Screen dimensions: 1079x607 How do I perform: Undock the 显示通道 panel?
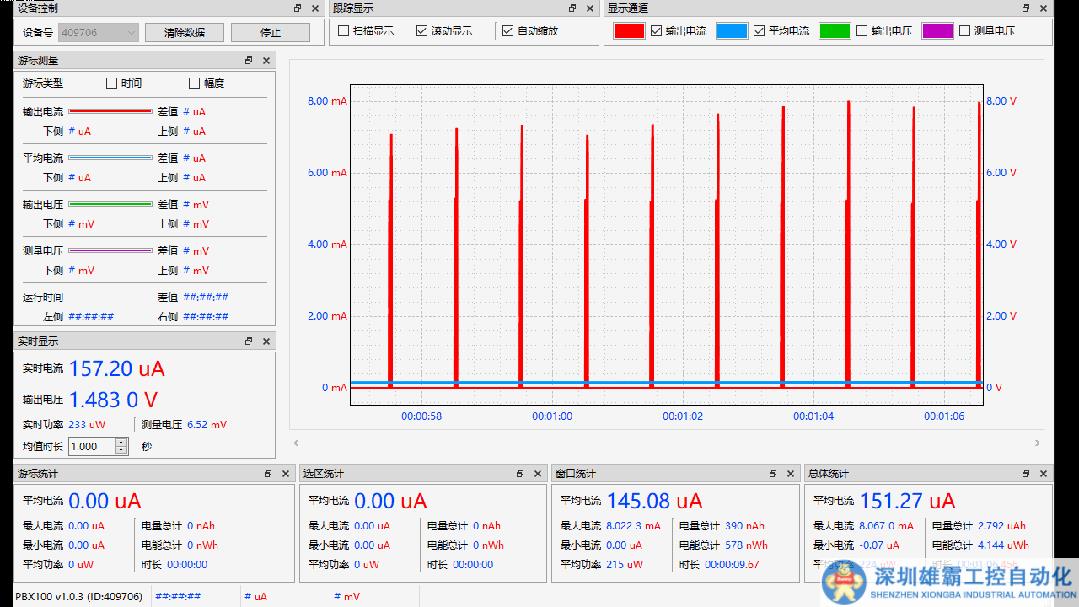1024,8
